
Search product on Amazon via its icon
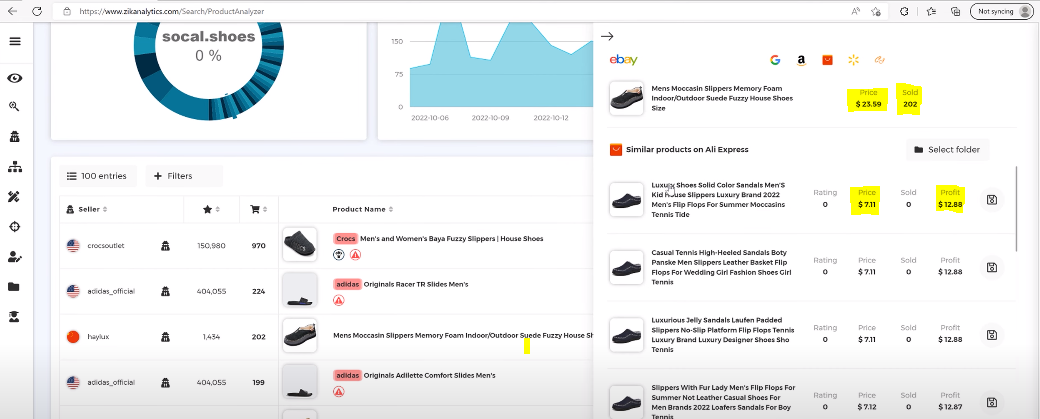tap(801, 60)
